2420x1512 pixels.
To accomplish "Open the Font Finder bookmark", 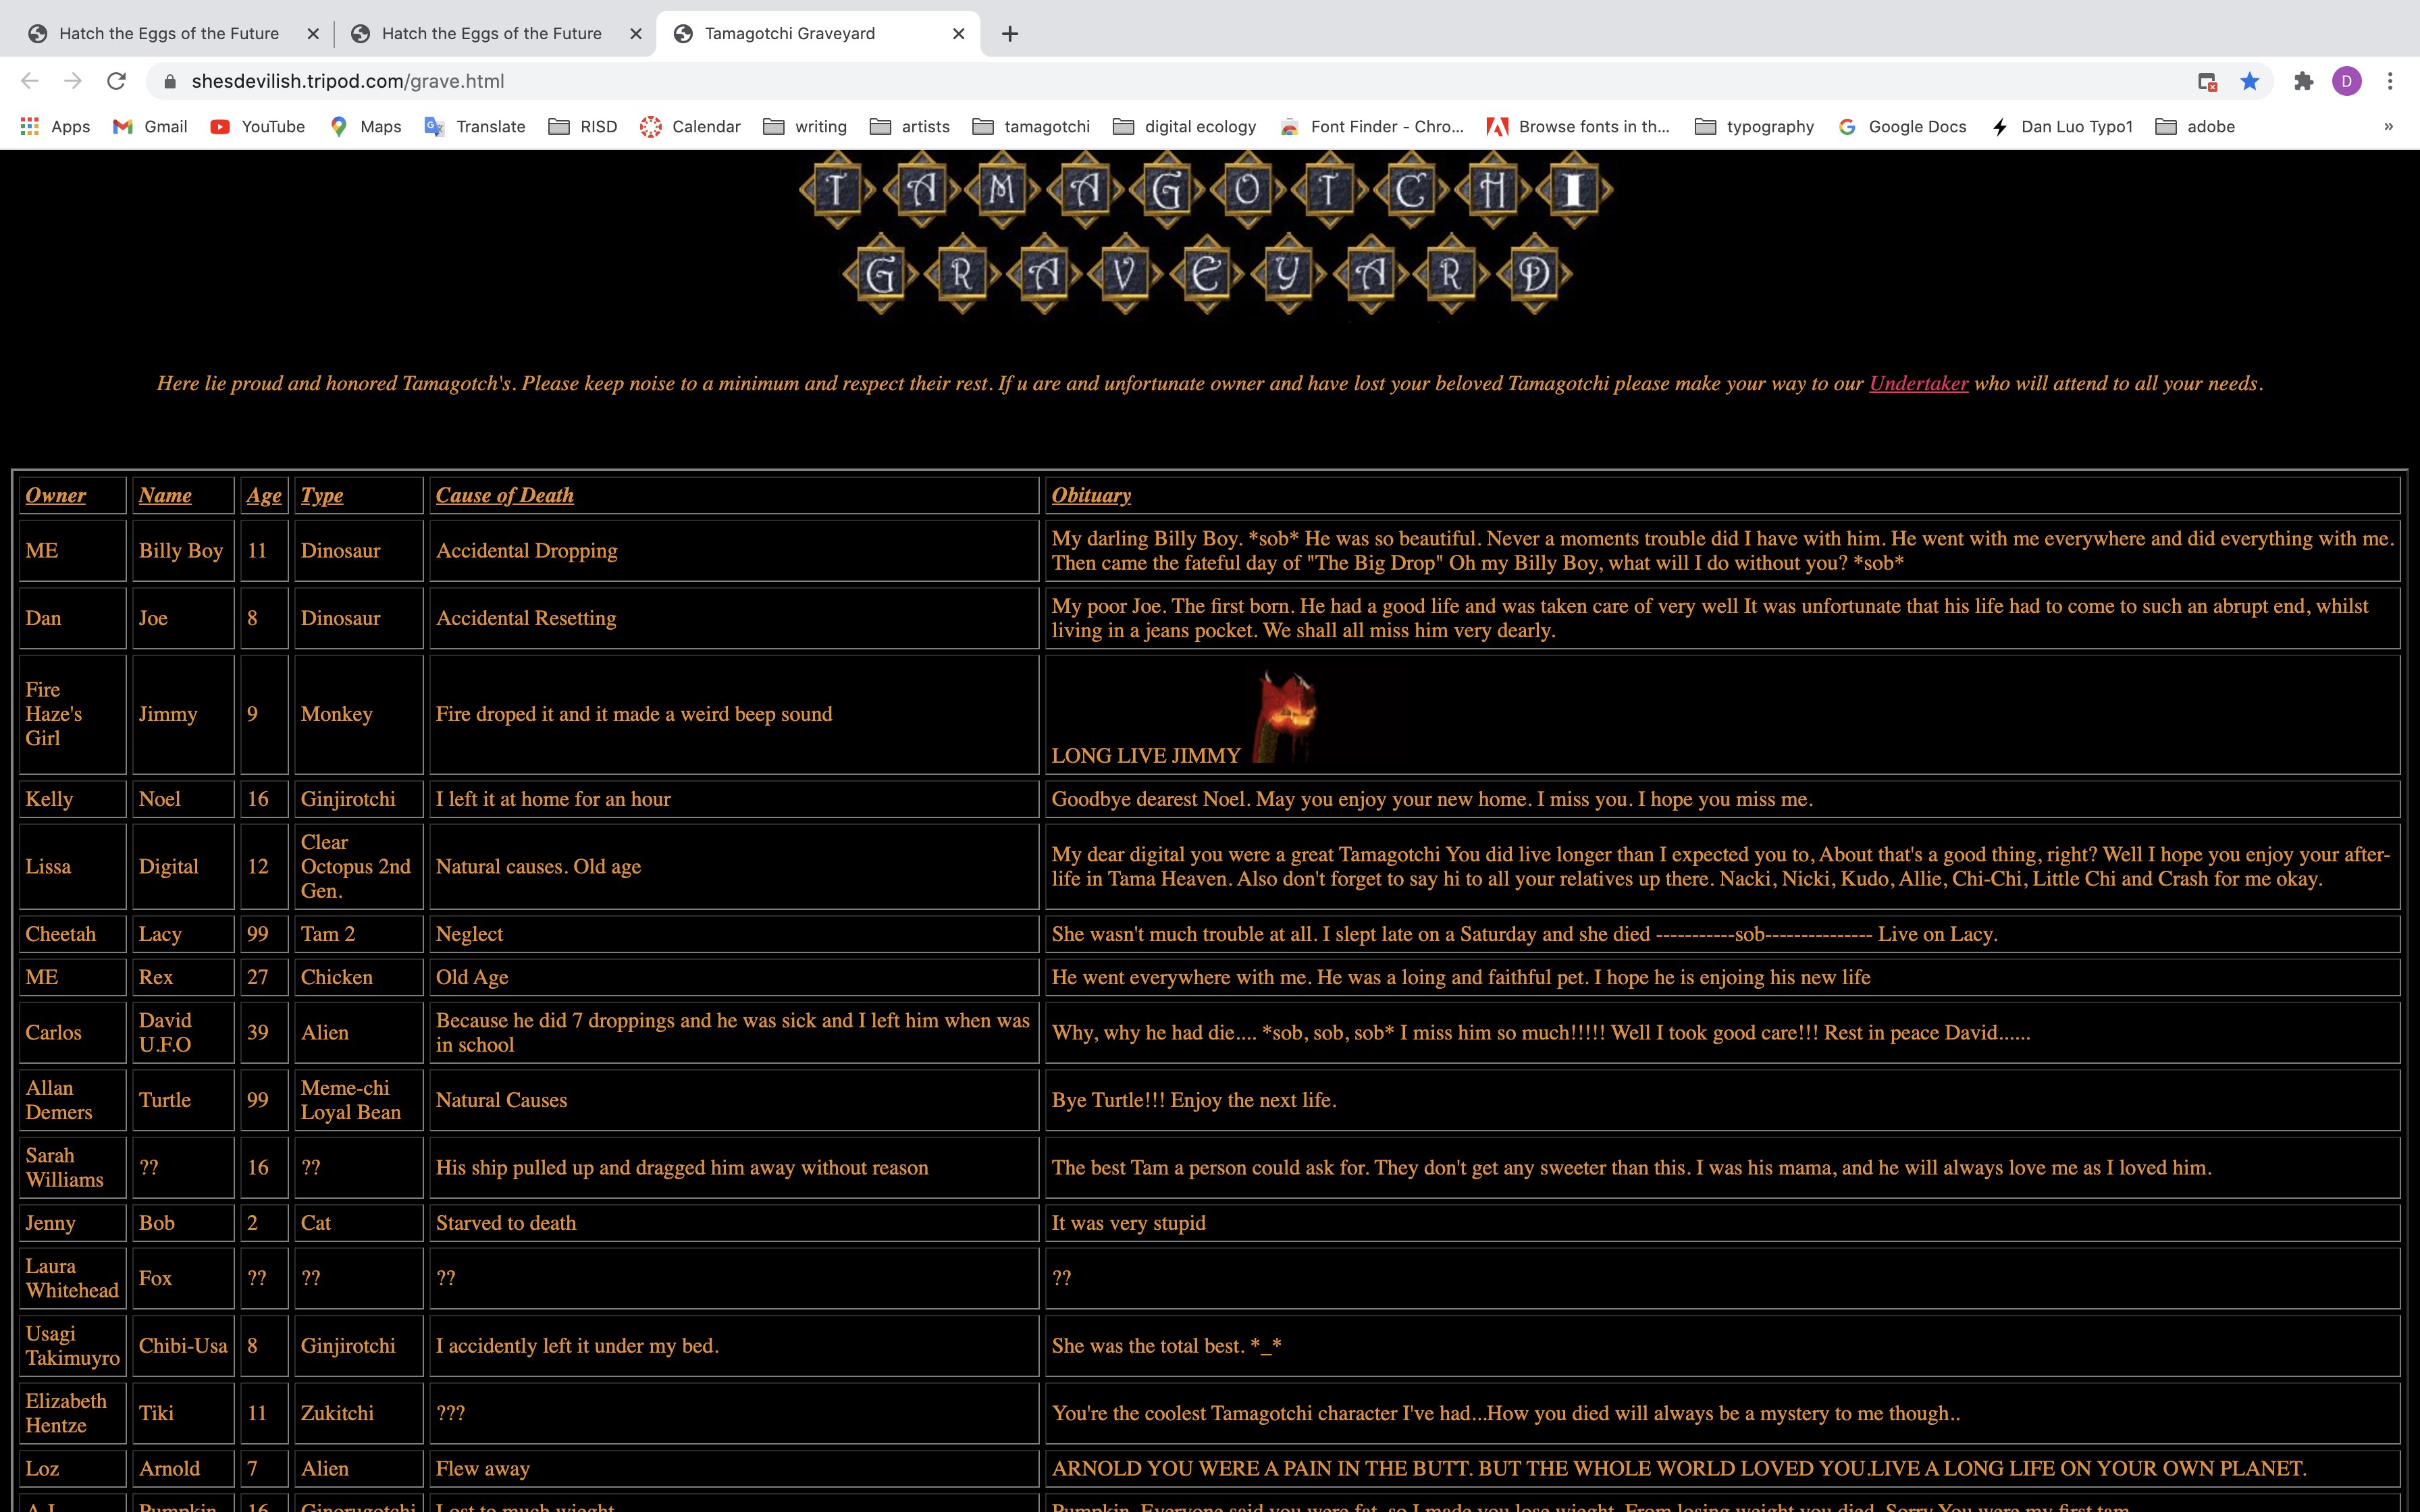I will click(1372, 127).
